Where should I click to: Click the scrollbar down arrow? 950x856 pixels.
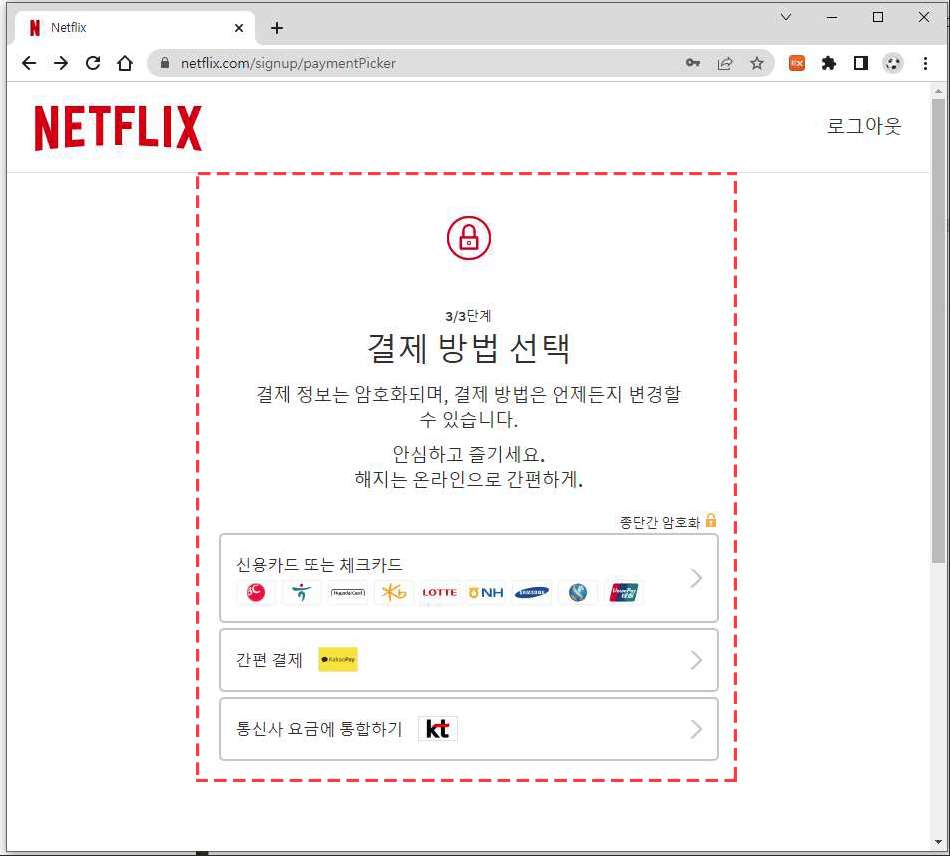click(938, 841)
